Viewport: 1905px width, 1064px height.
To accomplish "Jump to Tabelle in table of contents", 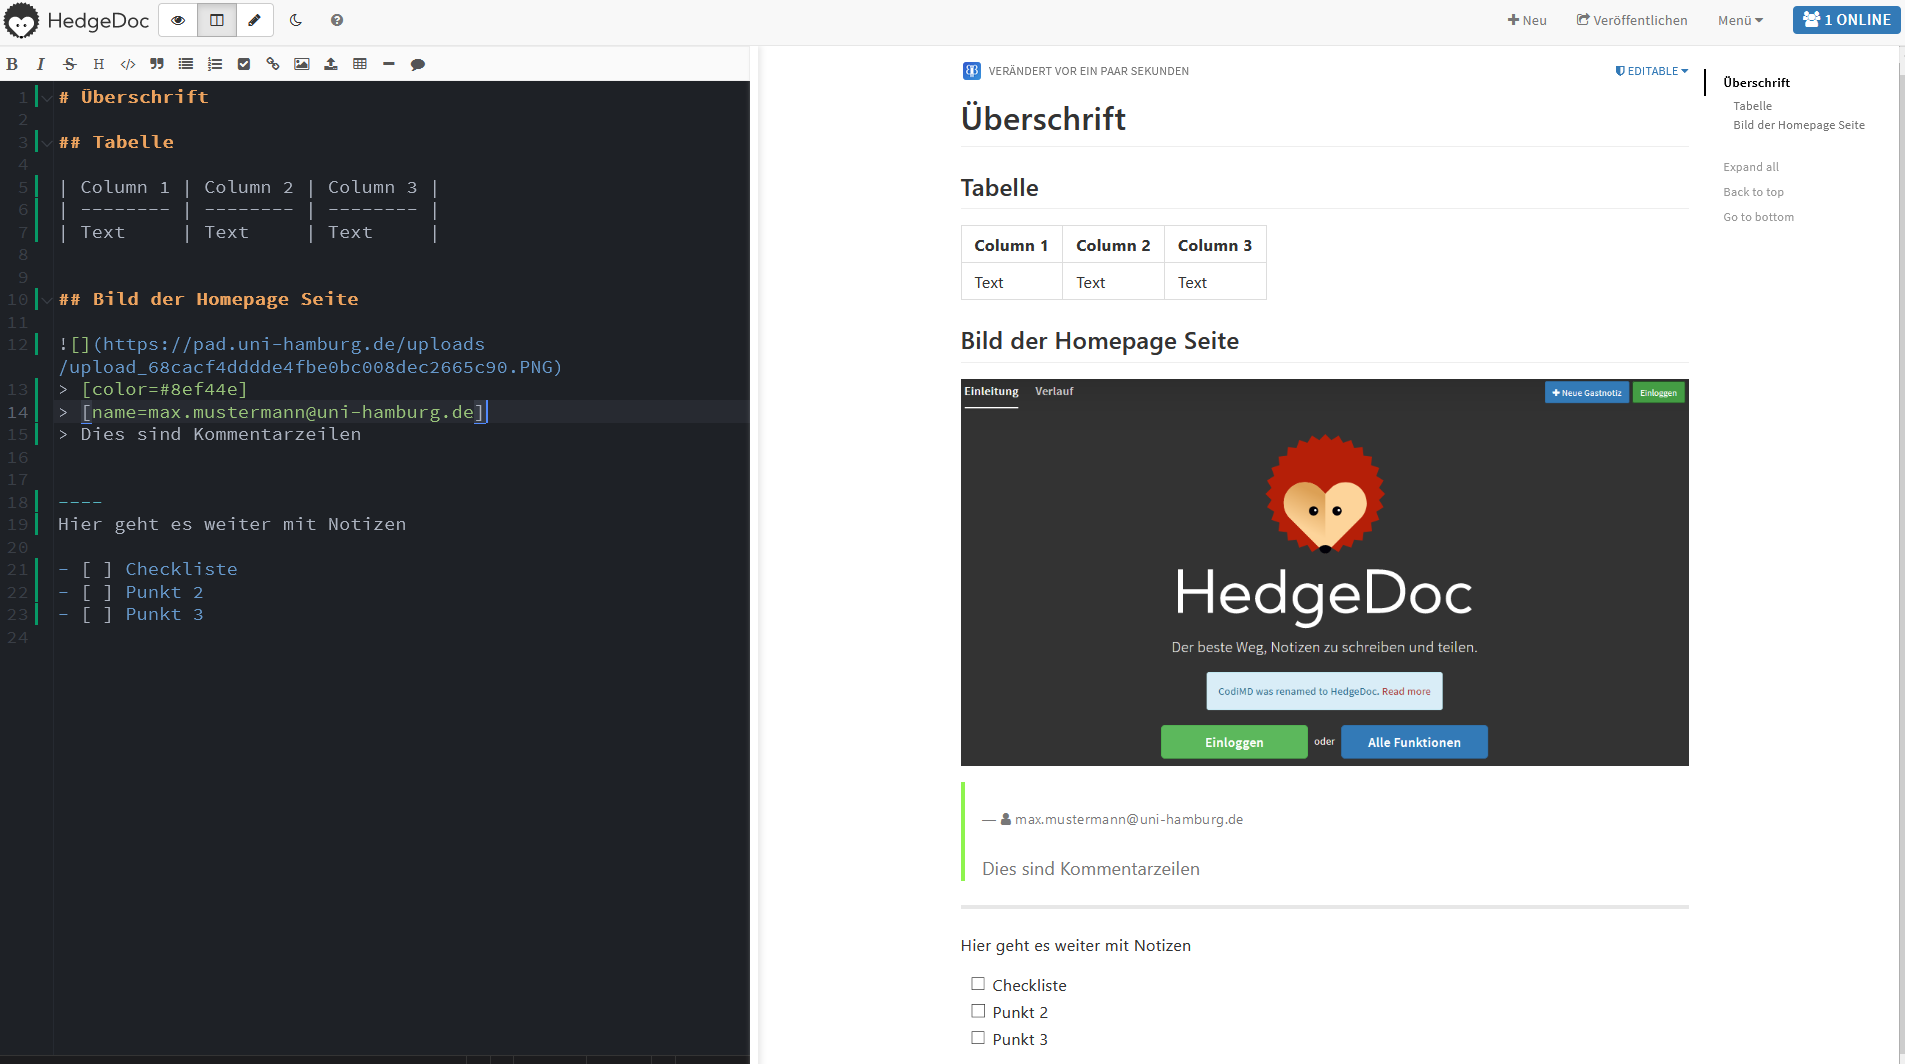I will tap(1753, 106).
